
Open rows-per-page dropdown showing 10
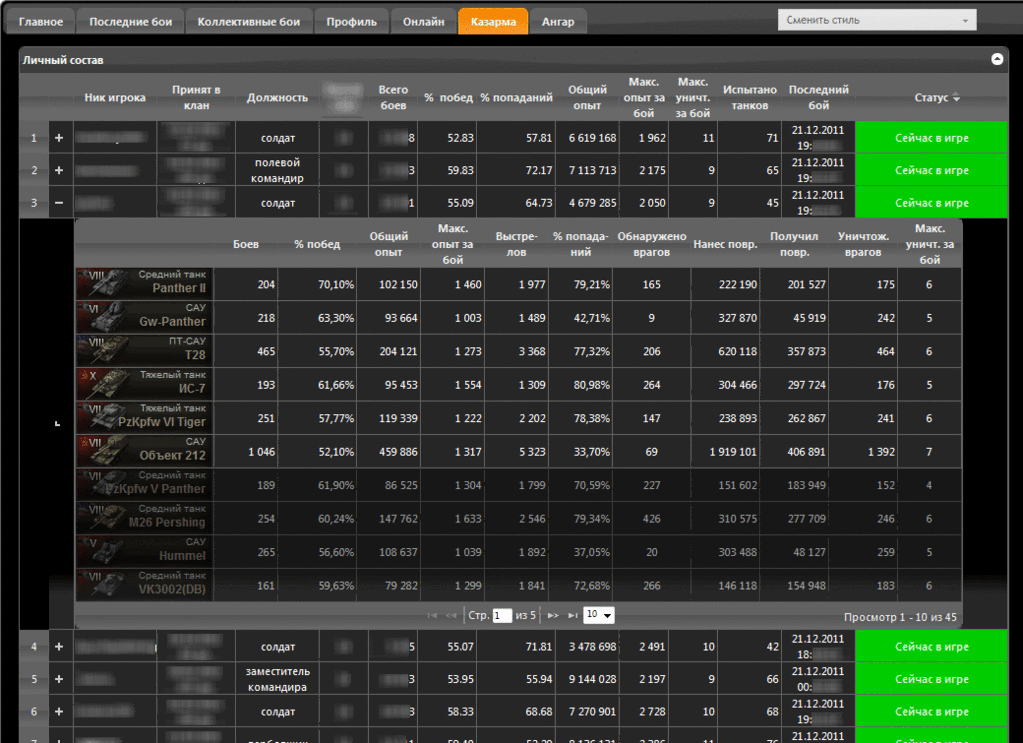click(598, 614)
